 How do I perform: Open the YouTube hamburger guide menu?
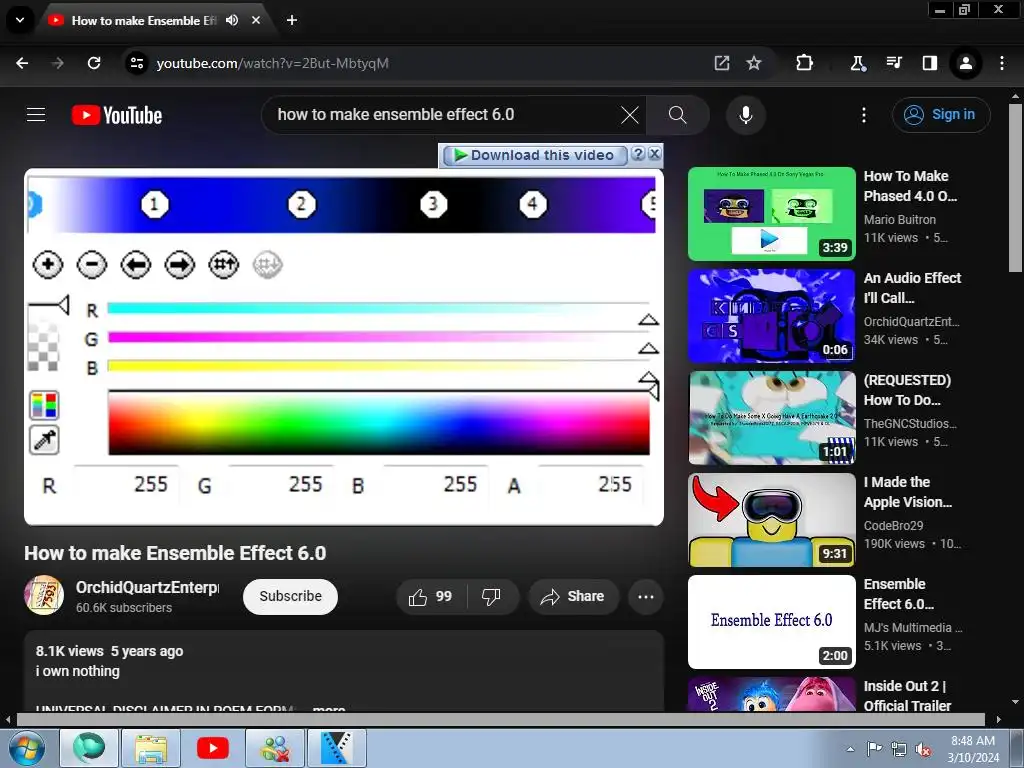pyautogui.click(x=36, y=115)
